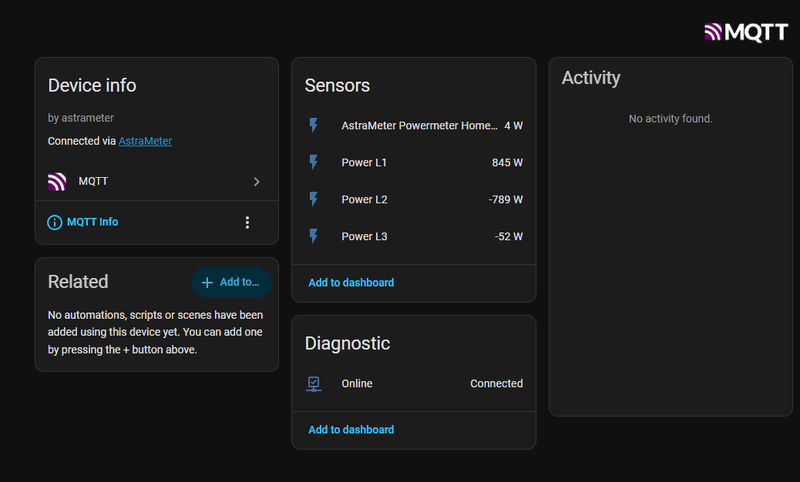Viewport: 800px width, 482px height.
Task: Click the MQTT brand logo at top right
Action: (746, 33)
